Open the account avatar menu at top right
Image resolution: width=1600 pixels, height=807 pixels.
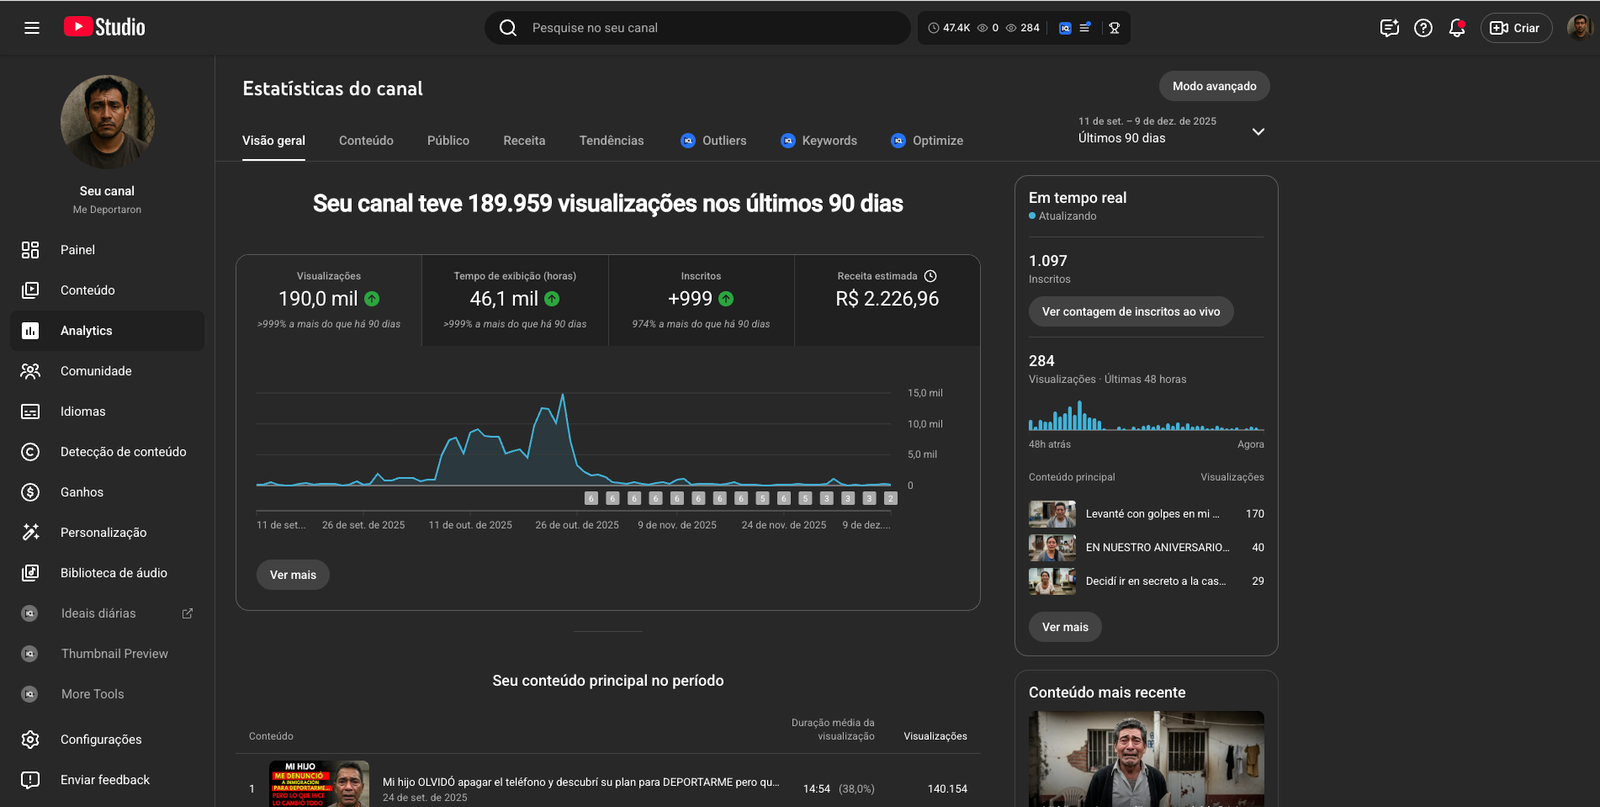(x=1579, y=28)
